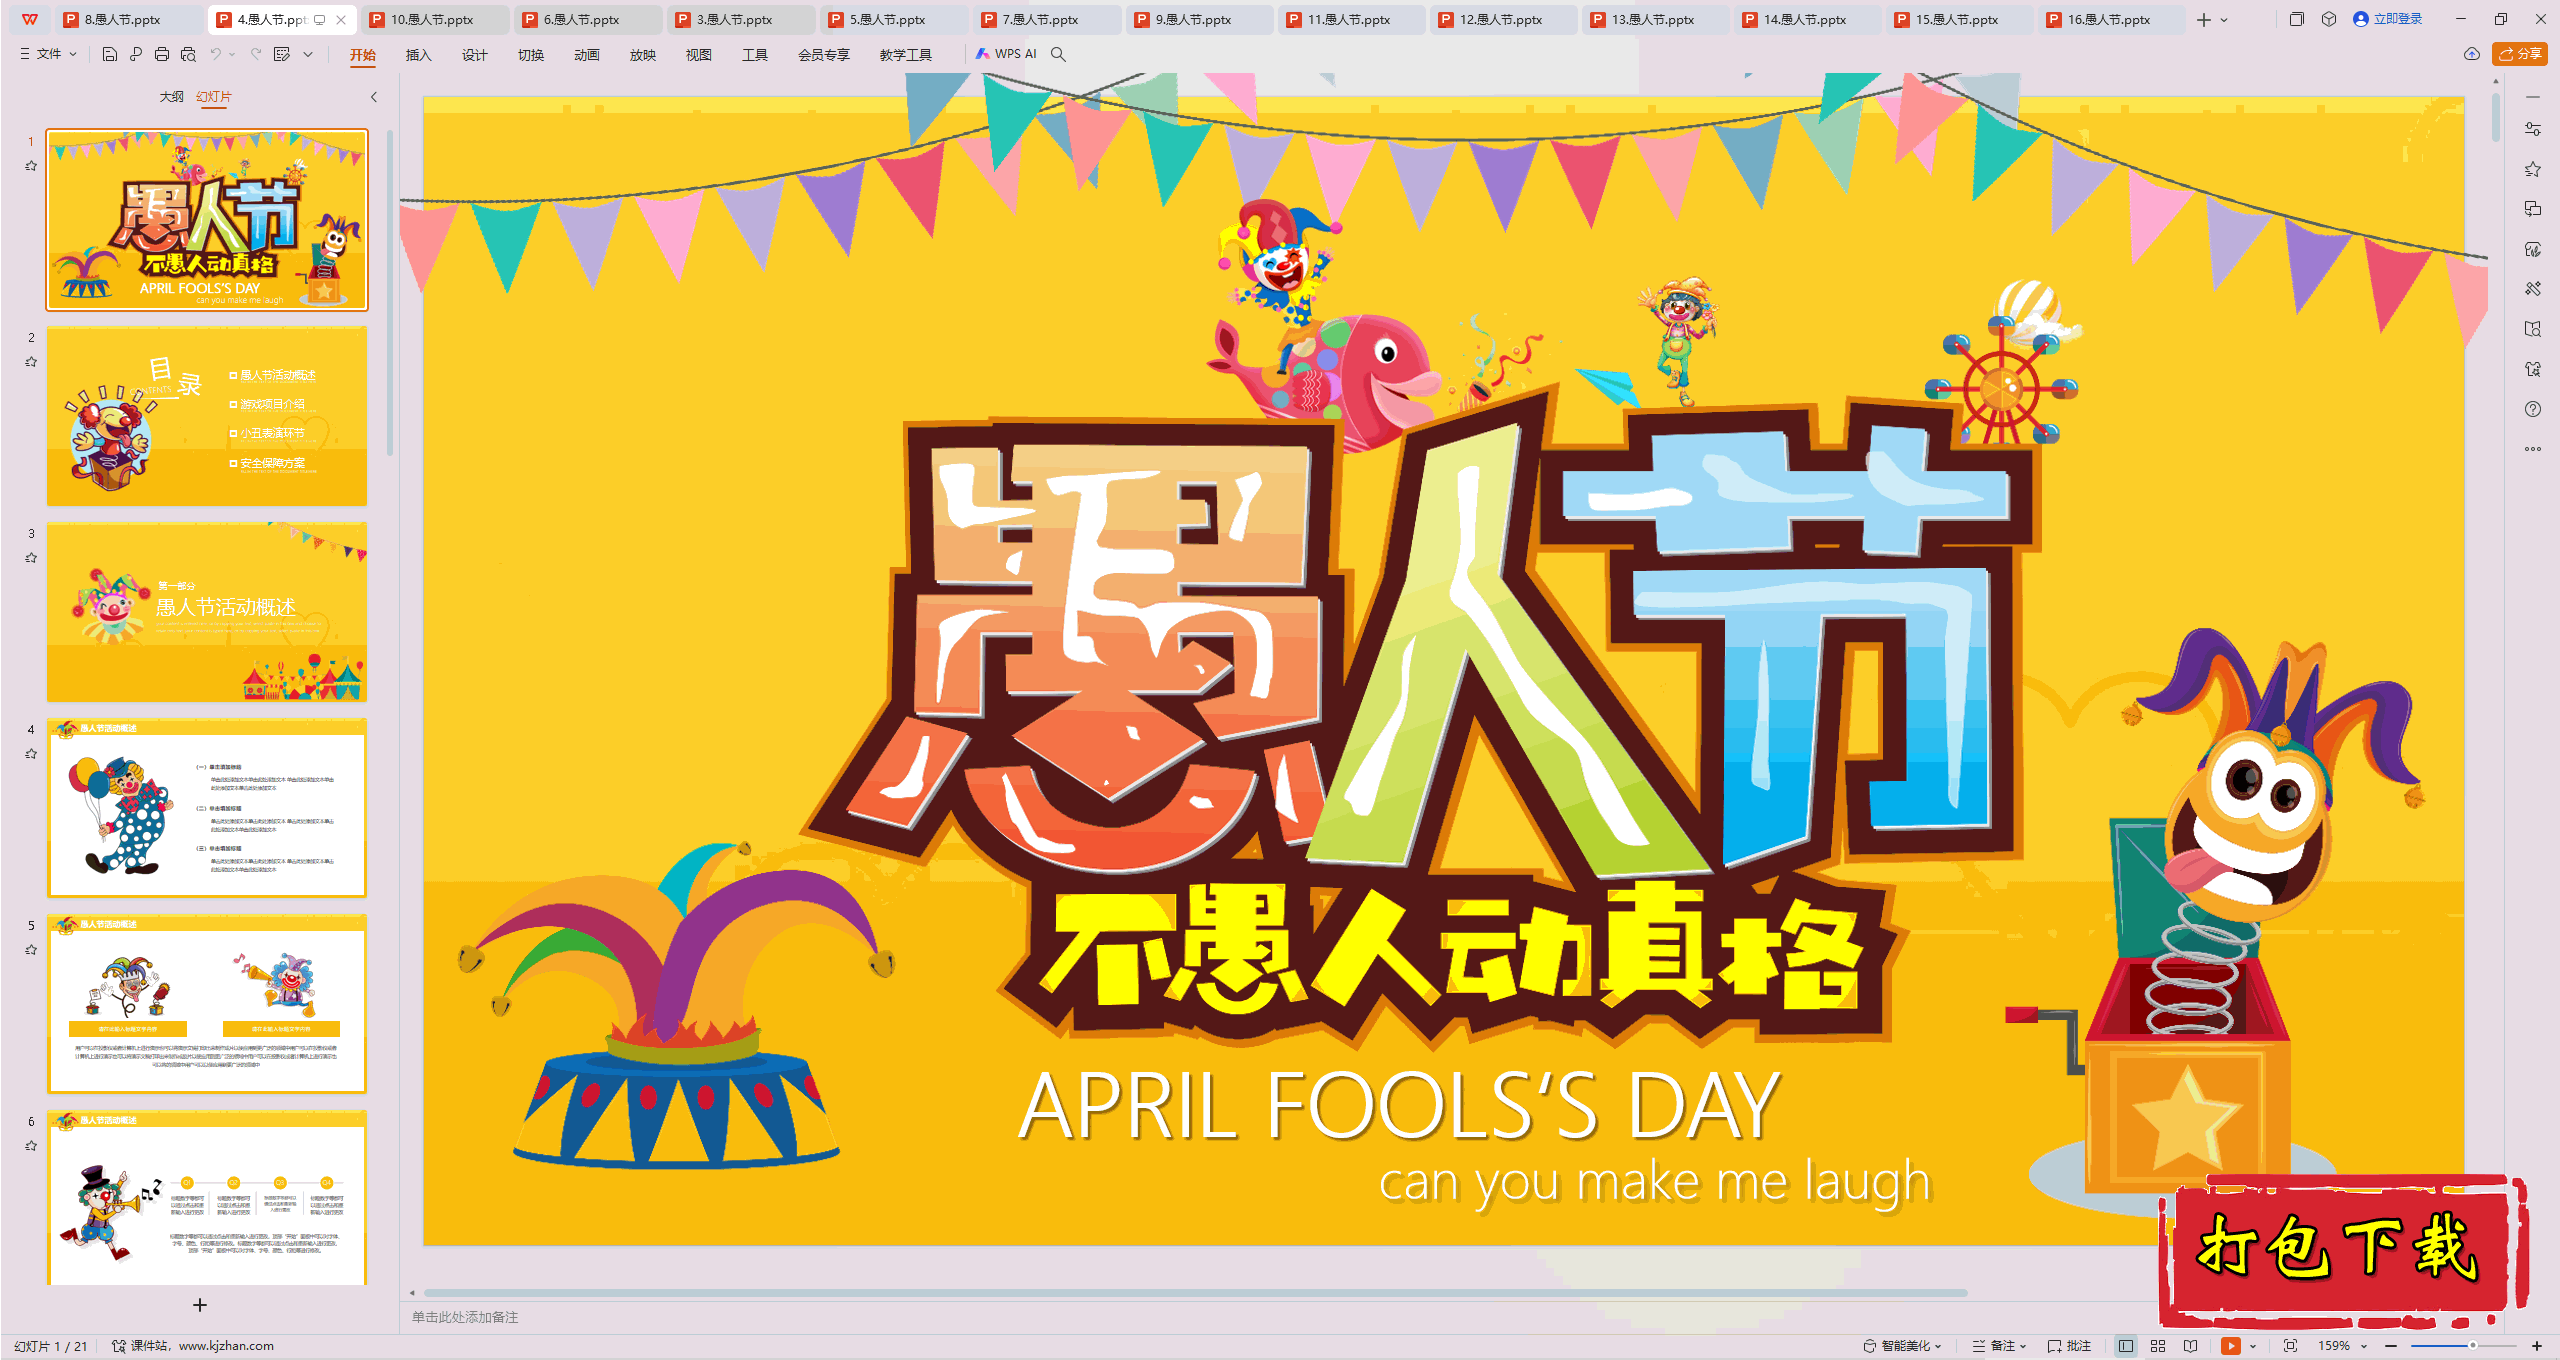
Task: Launch WPS AI assistant
Action: click(x=1006, y=54)
